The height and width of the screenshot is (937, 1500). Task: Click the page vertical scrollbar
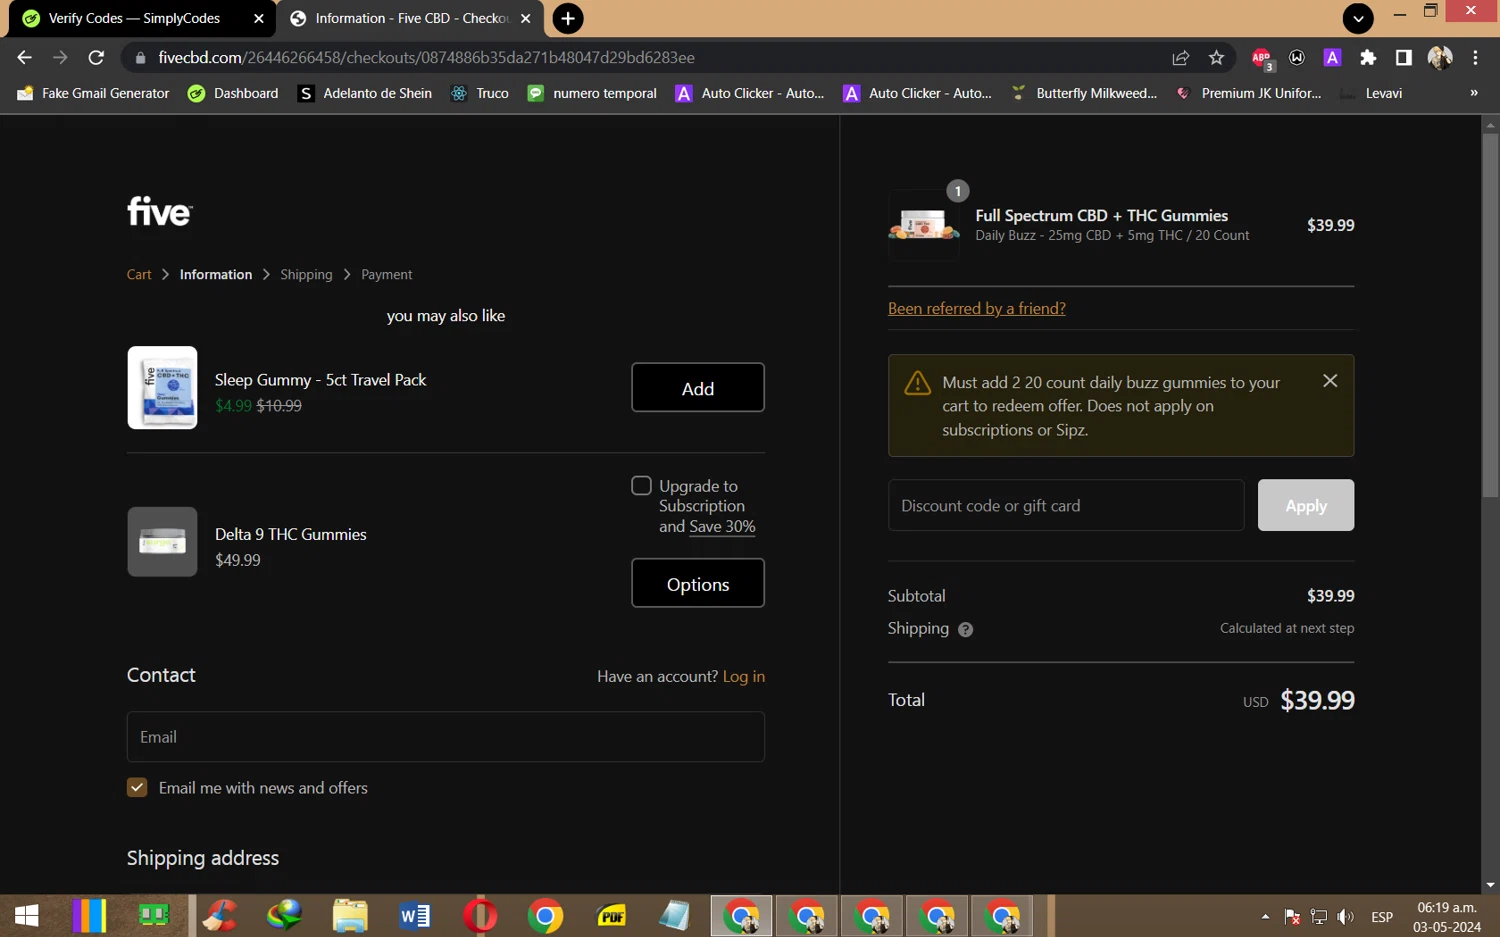coord(1490,316)
